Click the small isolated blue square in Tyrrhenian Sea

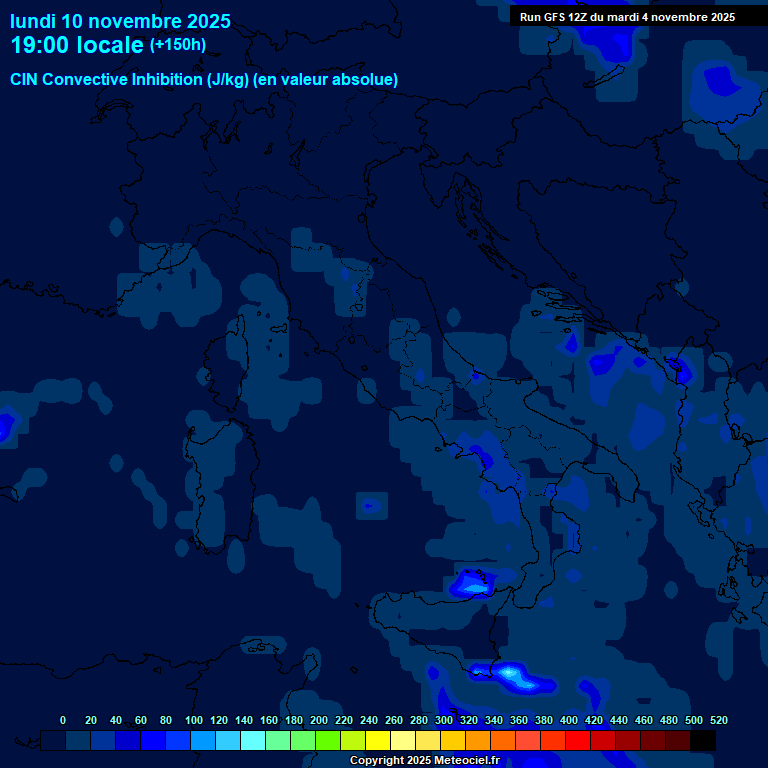coord(370,505)
